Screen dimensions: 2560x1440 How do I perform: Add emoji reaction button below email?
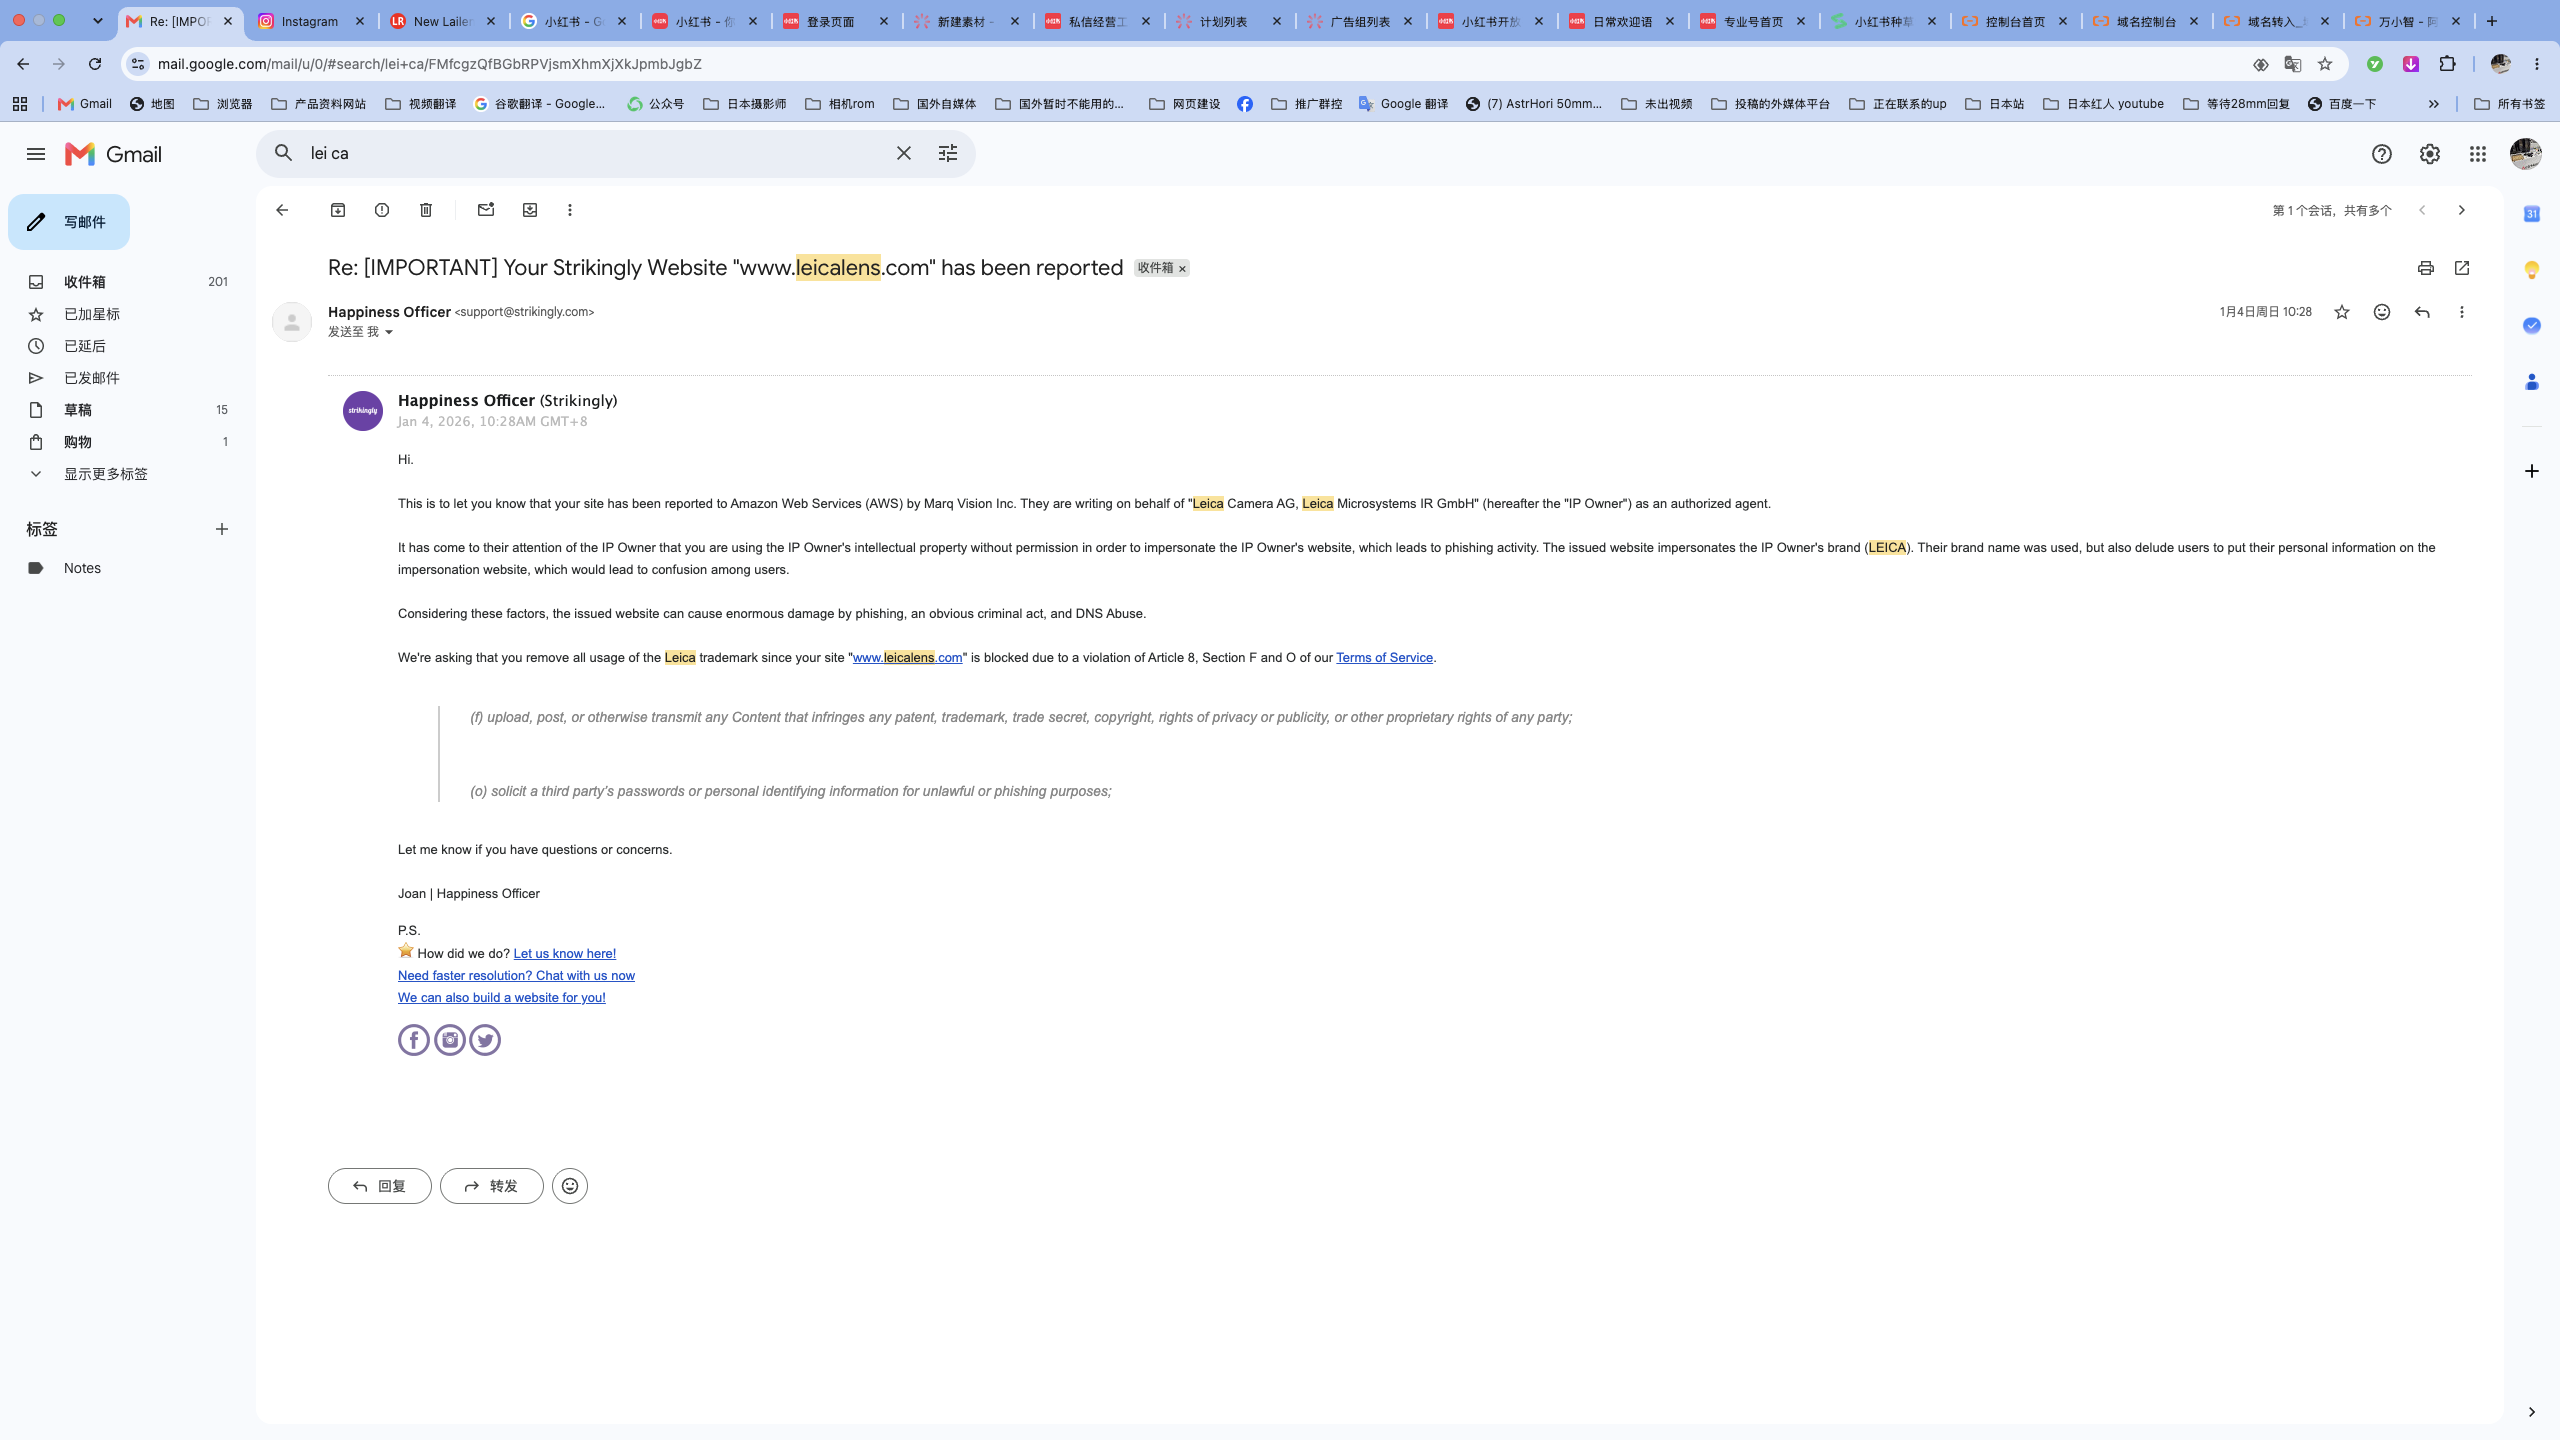pyautogui.click(x=570, y=1186)
